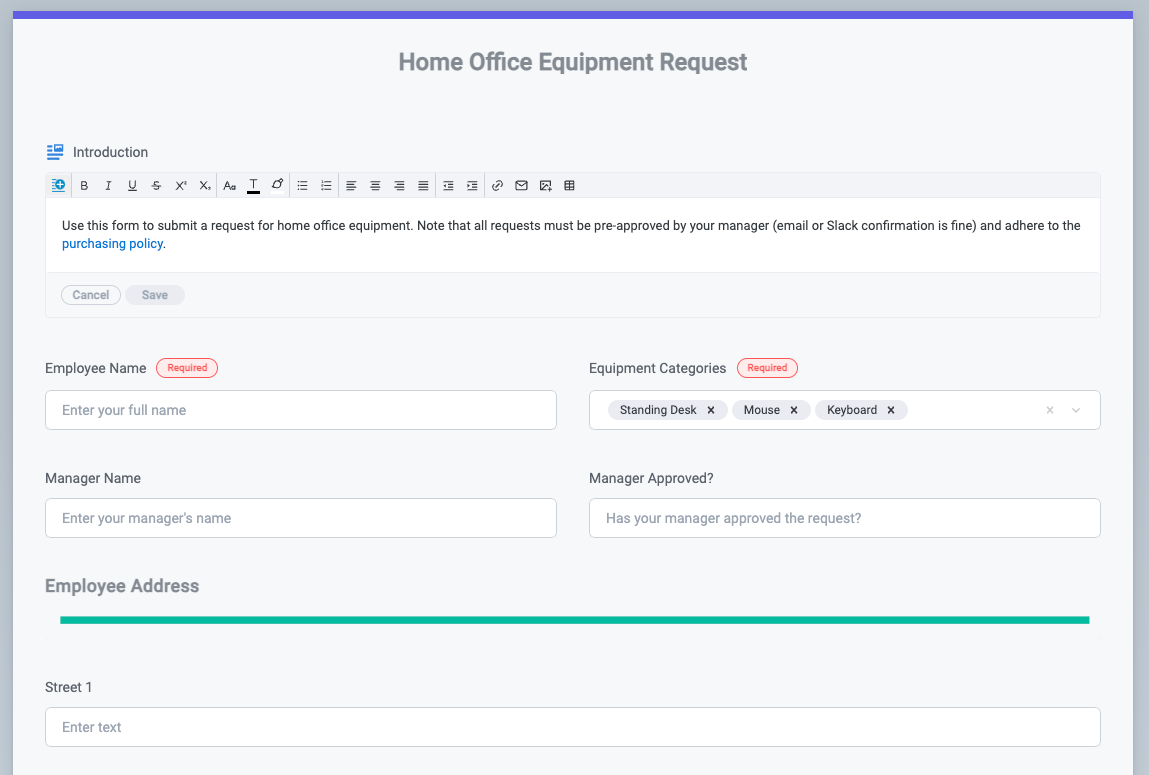This screenshot has height=775, width=1149.
Task: Center-align the introduction text
Action: coord(375,185)
